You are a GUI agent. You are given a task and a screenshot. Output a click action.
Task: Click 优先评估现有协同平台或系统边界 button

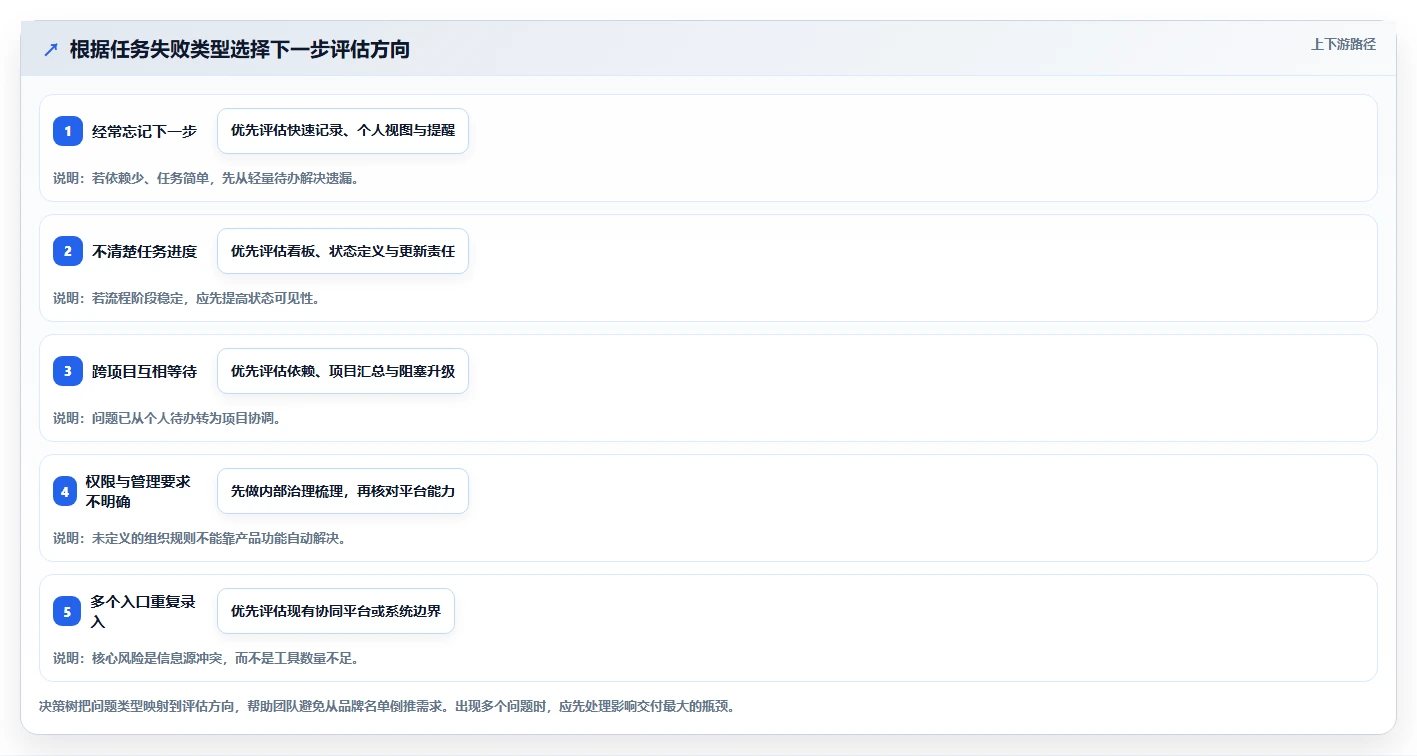tap(336, 611)
